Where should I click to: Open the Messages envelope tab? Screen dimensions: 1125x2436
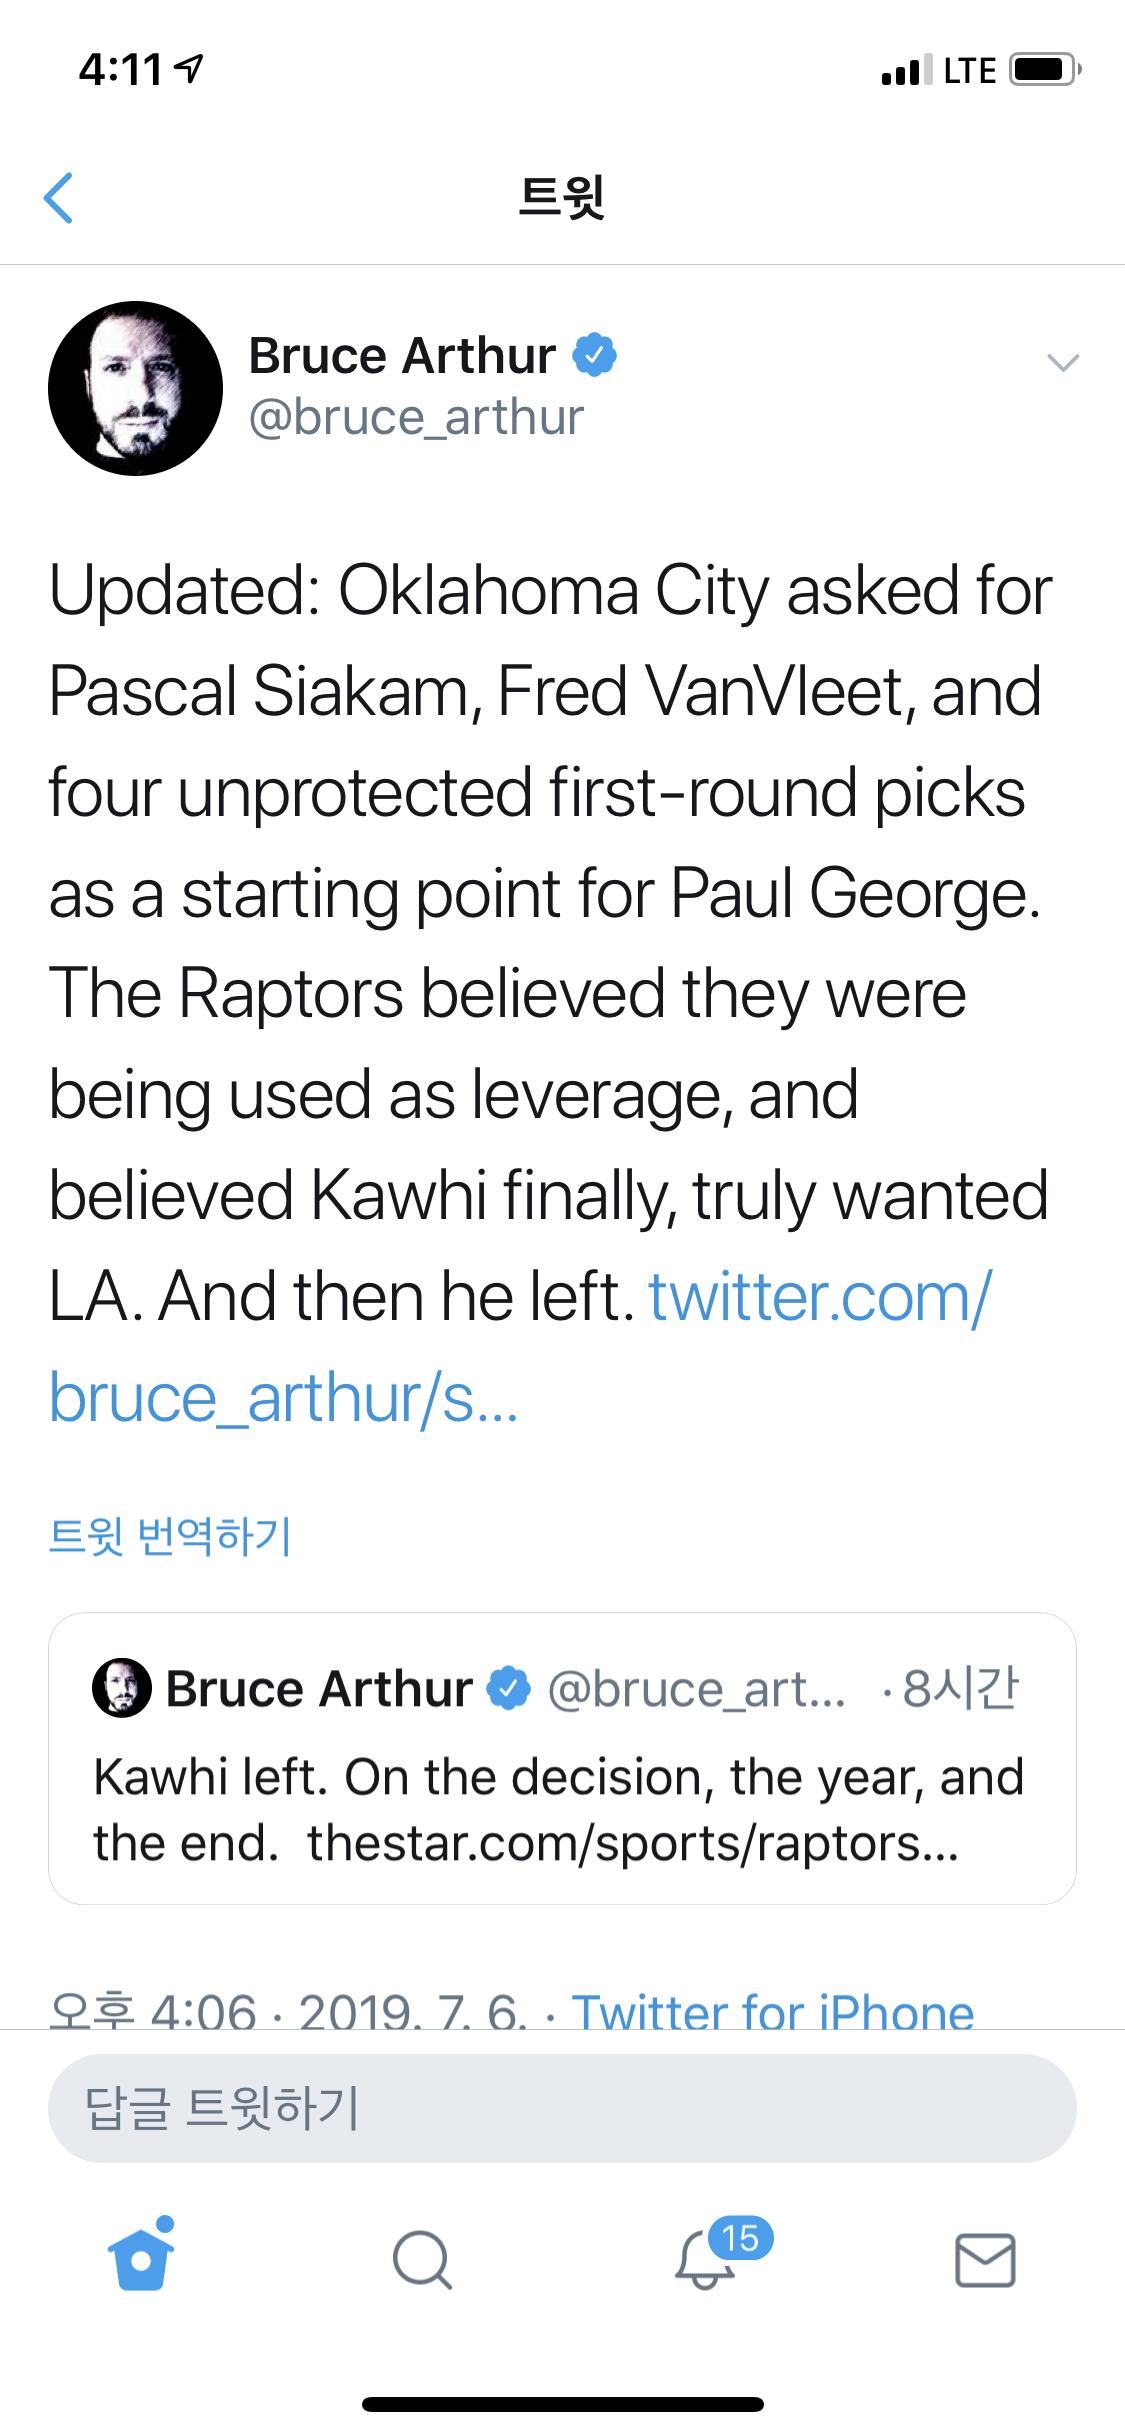click(985, 2261)
